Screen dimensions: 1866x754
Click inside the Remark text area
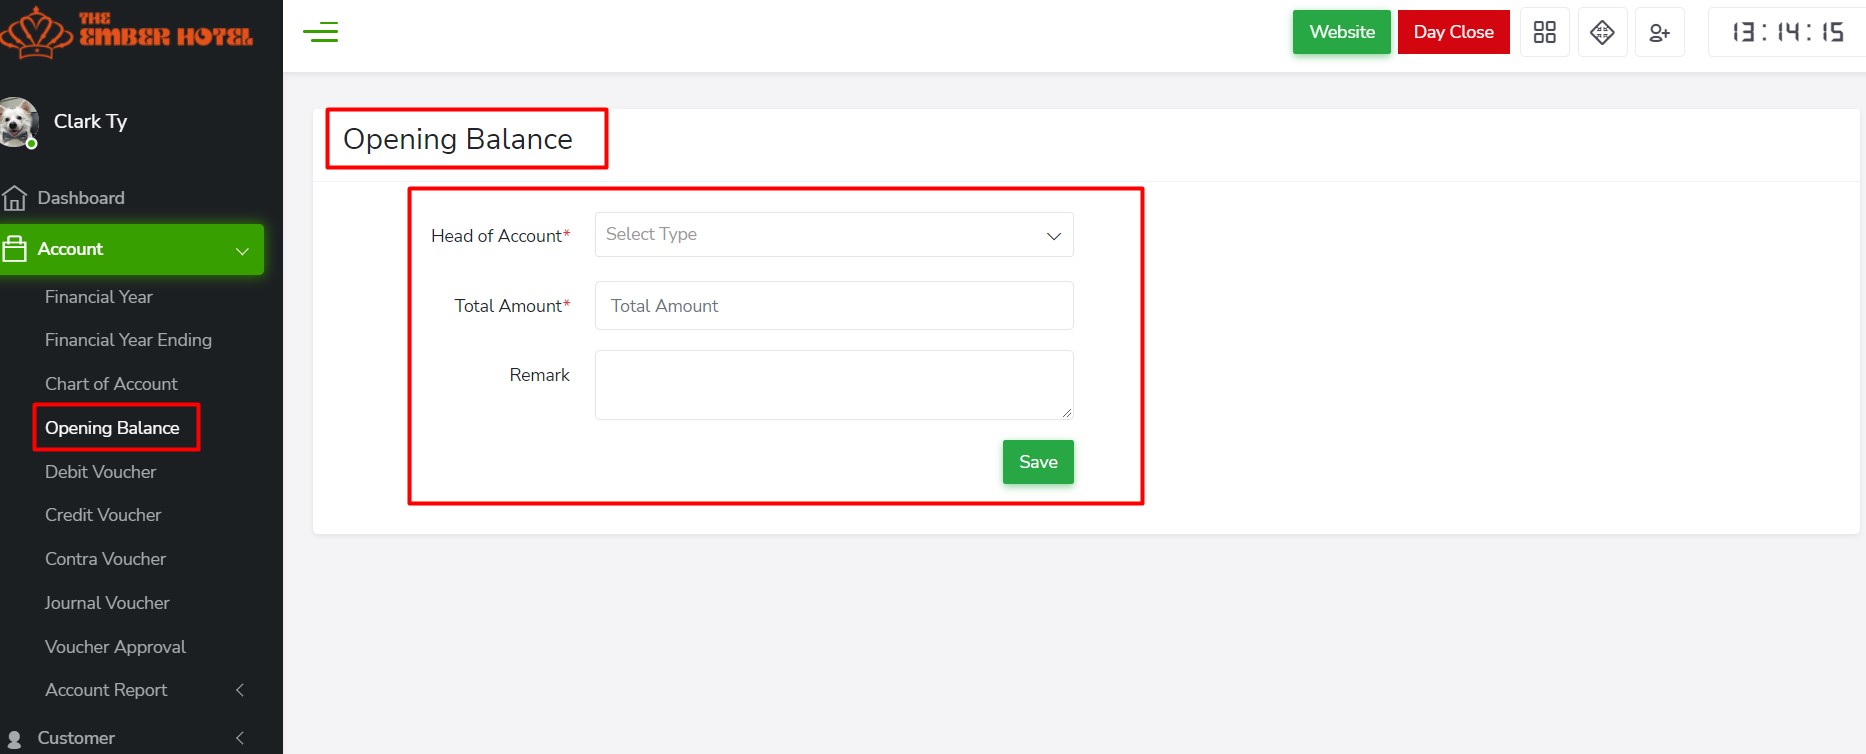(833, 385)
